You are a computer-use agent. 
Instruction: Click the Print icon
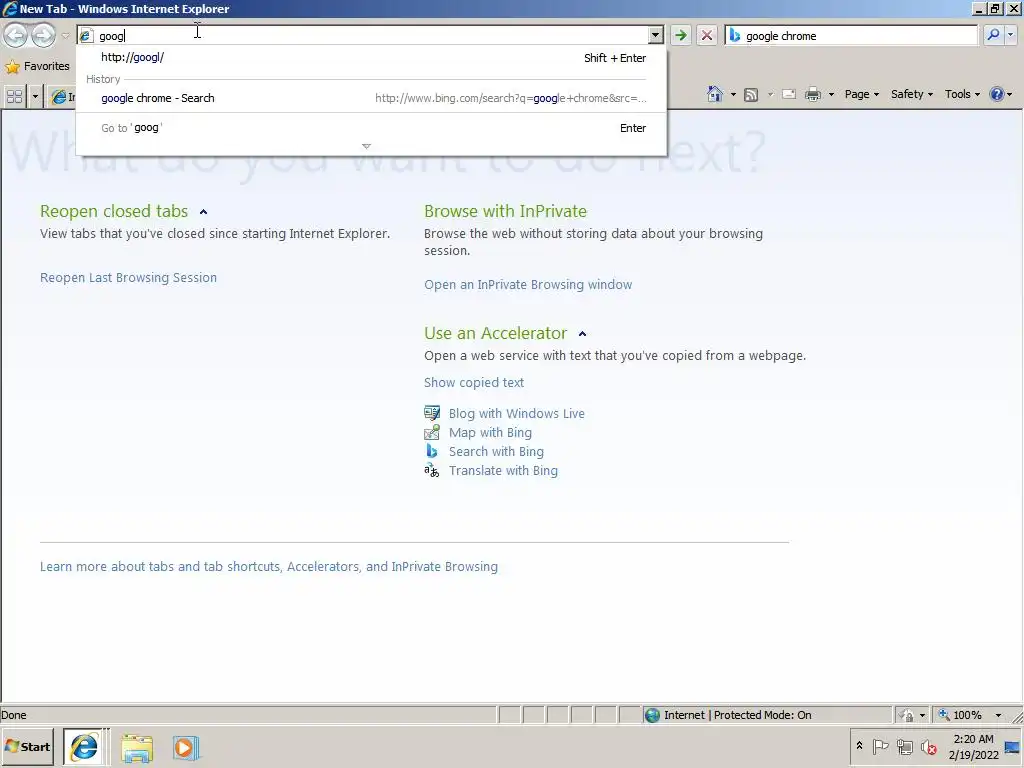812,95
